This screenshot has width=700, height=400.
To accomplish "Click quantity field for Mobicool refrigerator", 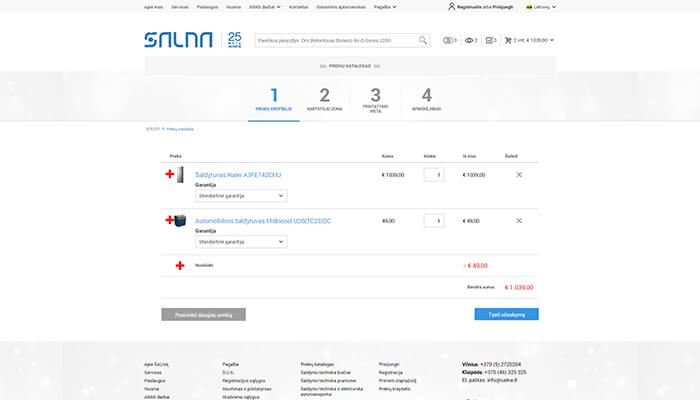I will (x=434, y=221).
